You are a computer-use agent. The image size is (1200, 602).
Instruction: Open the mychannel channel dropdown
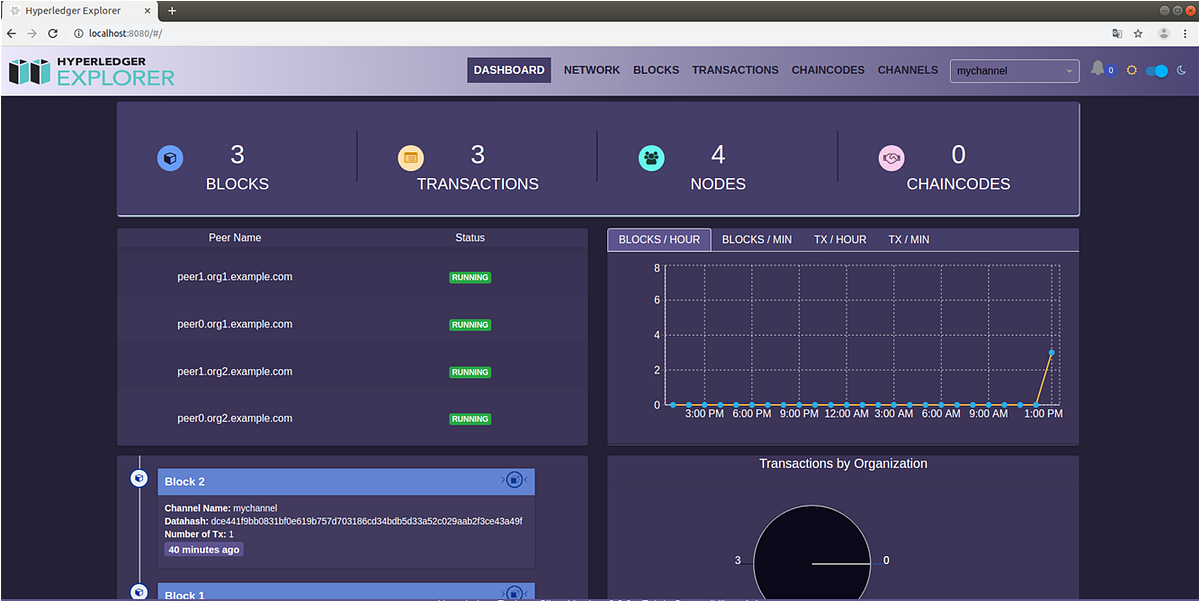(x=1013, y=70)
